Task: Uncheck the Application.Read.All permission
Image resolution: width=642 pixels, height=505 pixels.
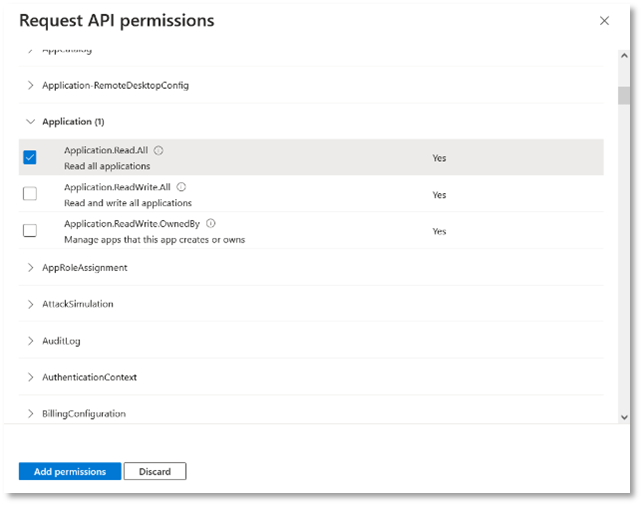Action: (x=30, y=158)
